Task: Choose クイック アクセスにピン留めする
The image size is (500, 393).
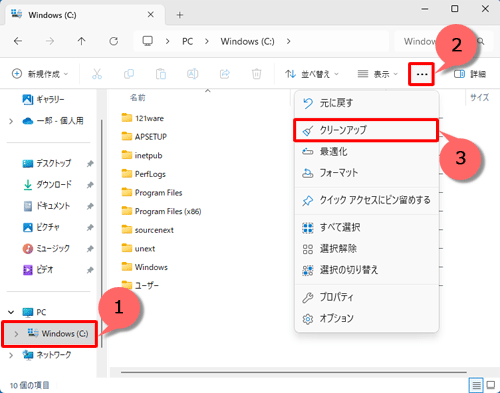Action: coord(367,200)
